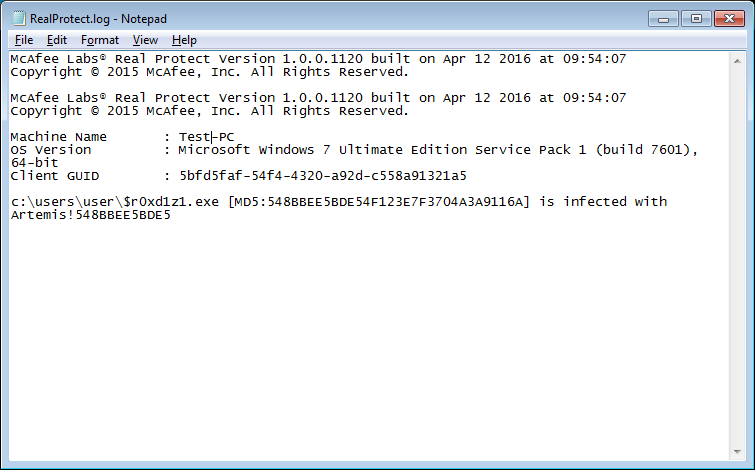
Task: Click the scrollbar up arrow
Action: [x=737, y=61]
